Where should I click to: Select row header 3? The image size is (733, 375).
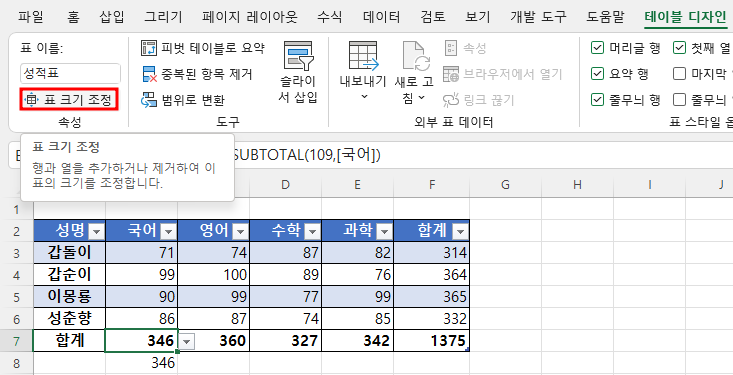click(x=16, y=253)
